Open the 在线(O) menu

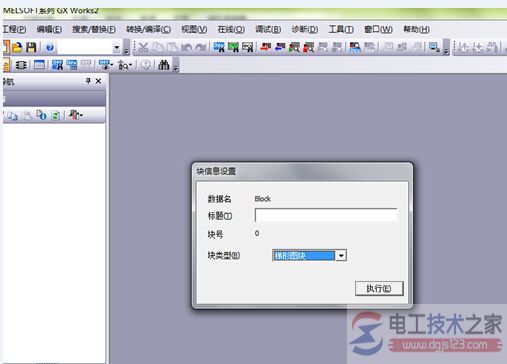pyautogui.click(x=231, y=29)
